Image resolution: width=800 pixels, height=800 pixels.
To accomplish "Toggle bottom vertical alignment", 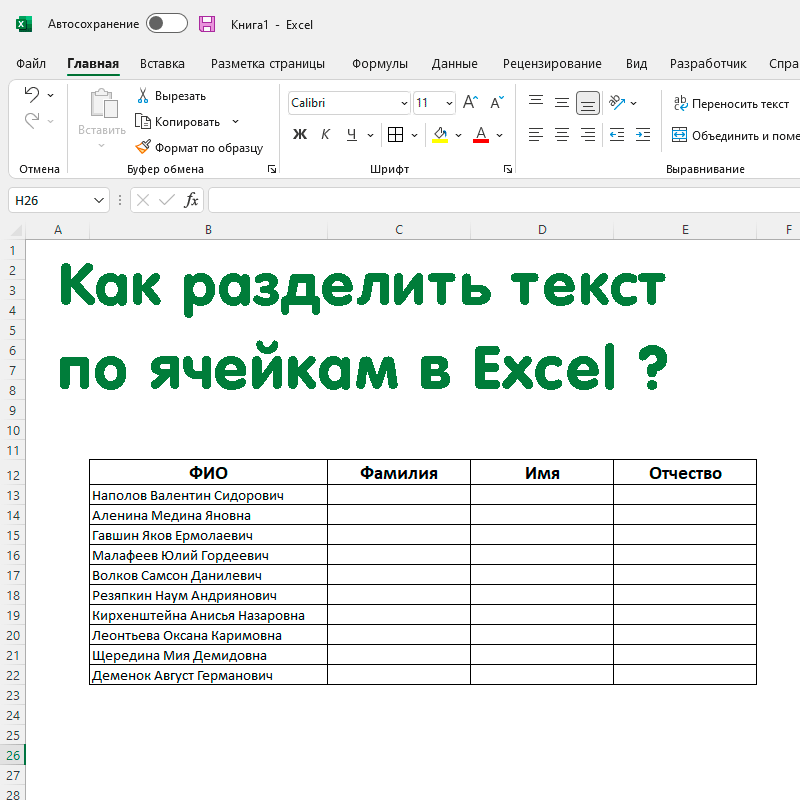I will click(588, 103).
